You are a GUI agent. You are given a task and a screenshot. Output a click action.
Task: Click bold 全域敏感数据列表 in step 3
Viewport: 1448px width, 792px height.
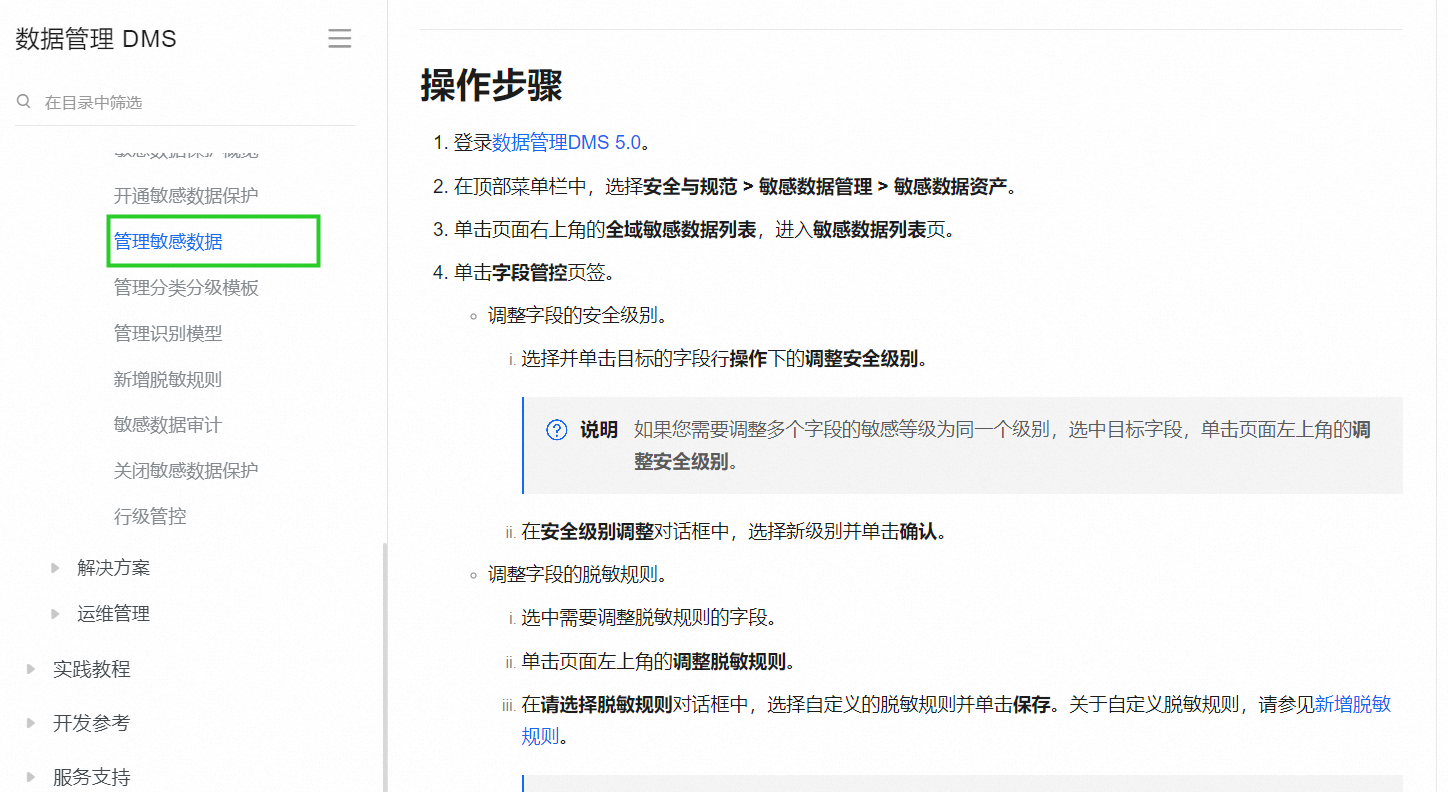681,229
